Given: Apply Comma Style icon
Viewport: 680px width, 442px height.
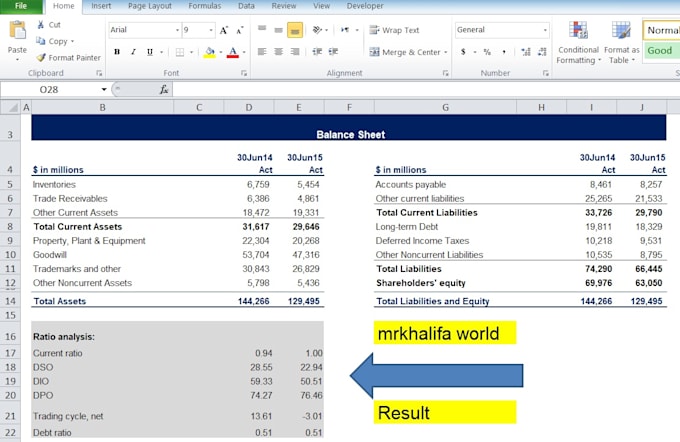Looking at the screenshot, I should click(503, 52).
